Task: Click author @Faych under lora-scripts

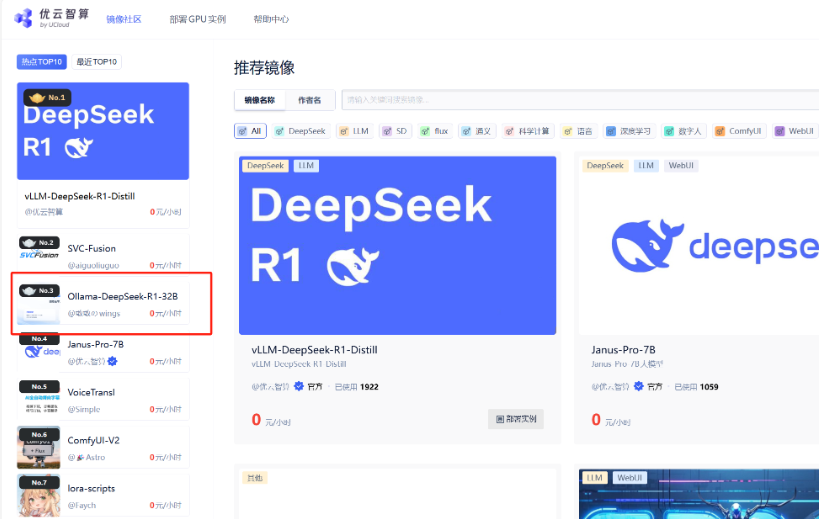Action: coord(82,505)
